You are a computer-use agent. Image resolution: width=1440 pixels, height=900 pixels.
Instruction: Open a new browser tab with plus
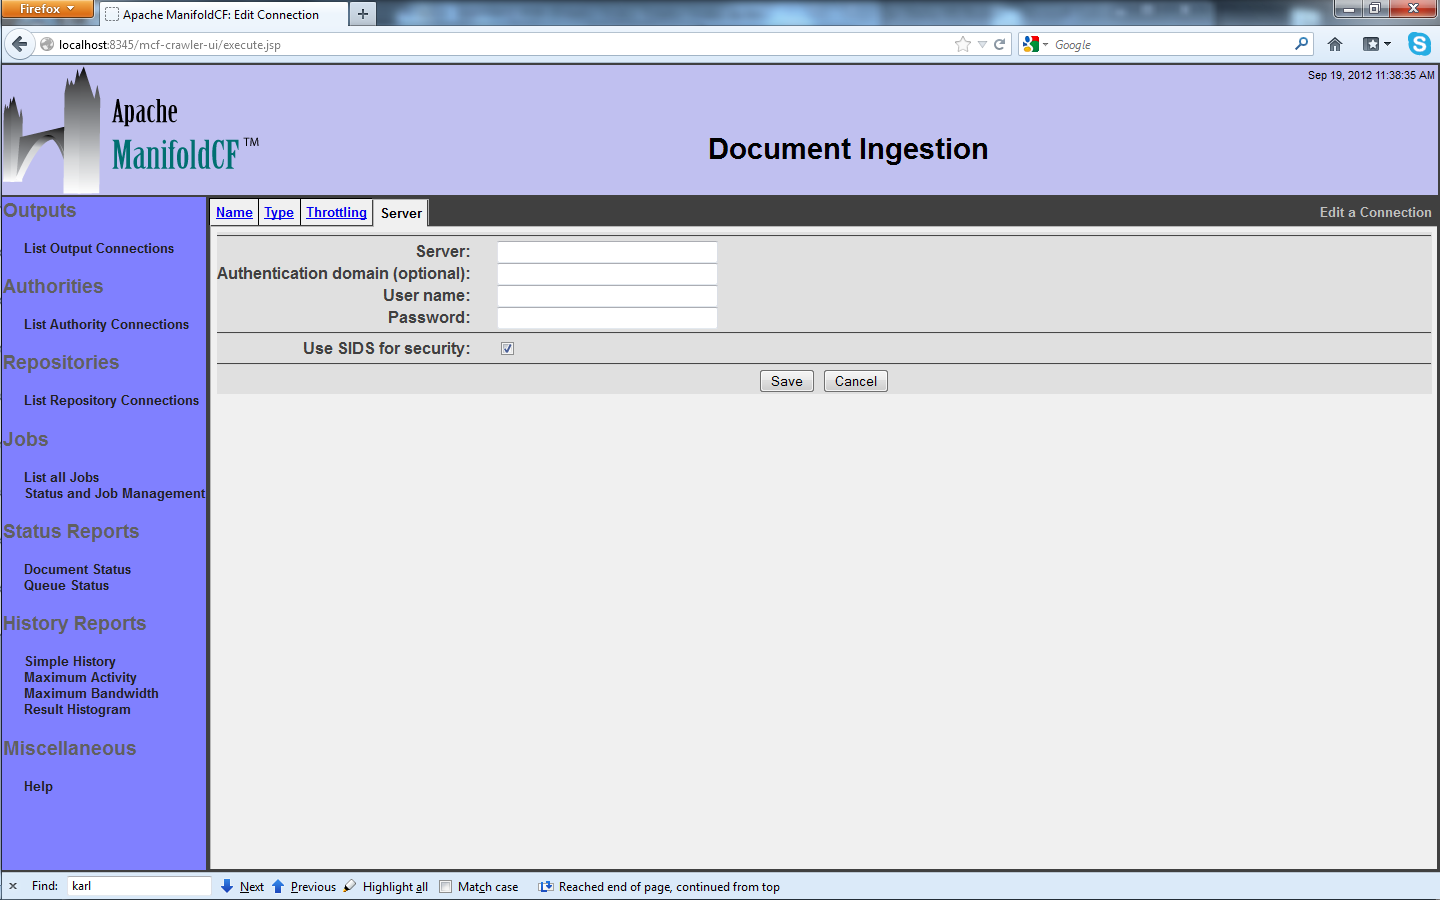click(363, 14)
